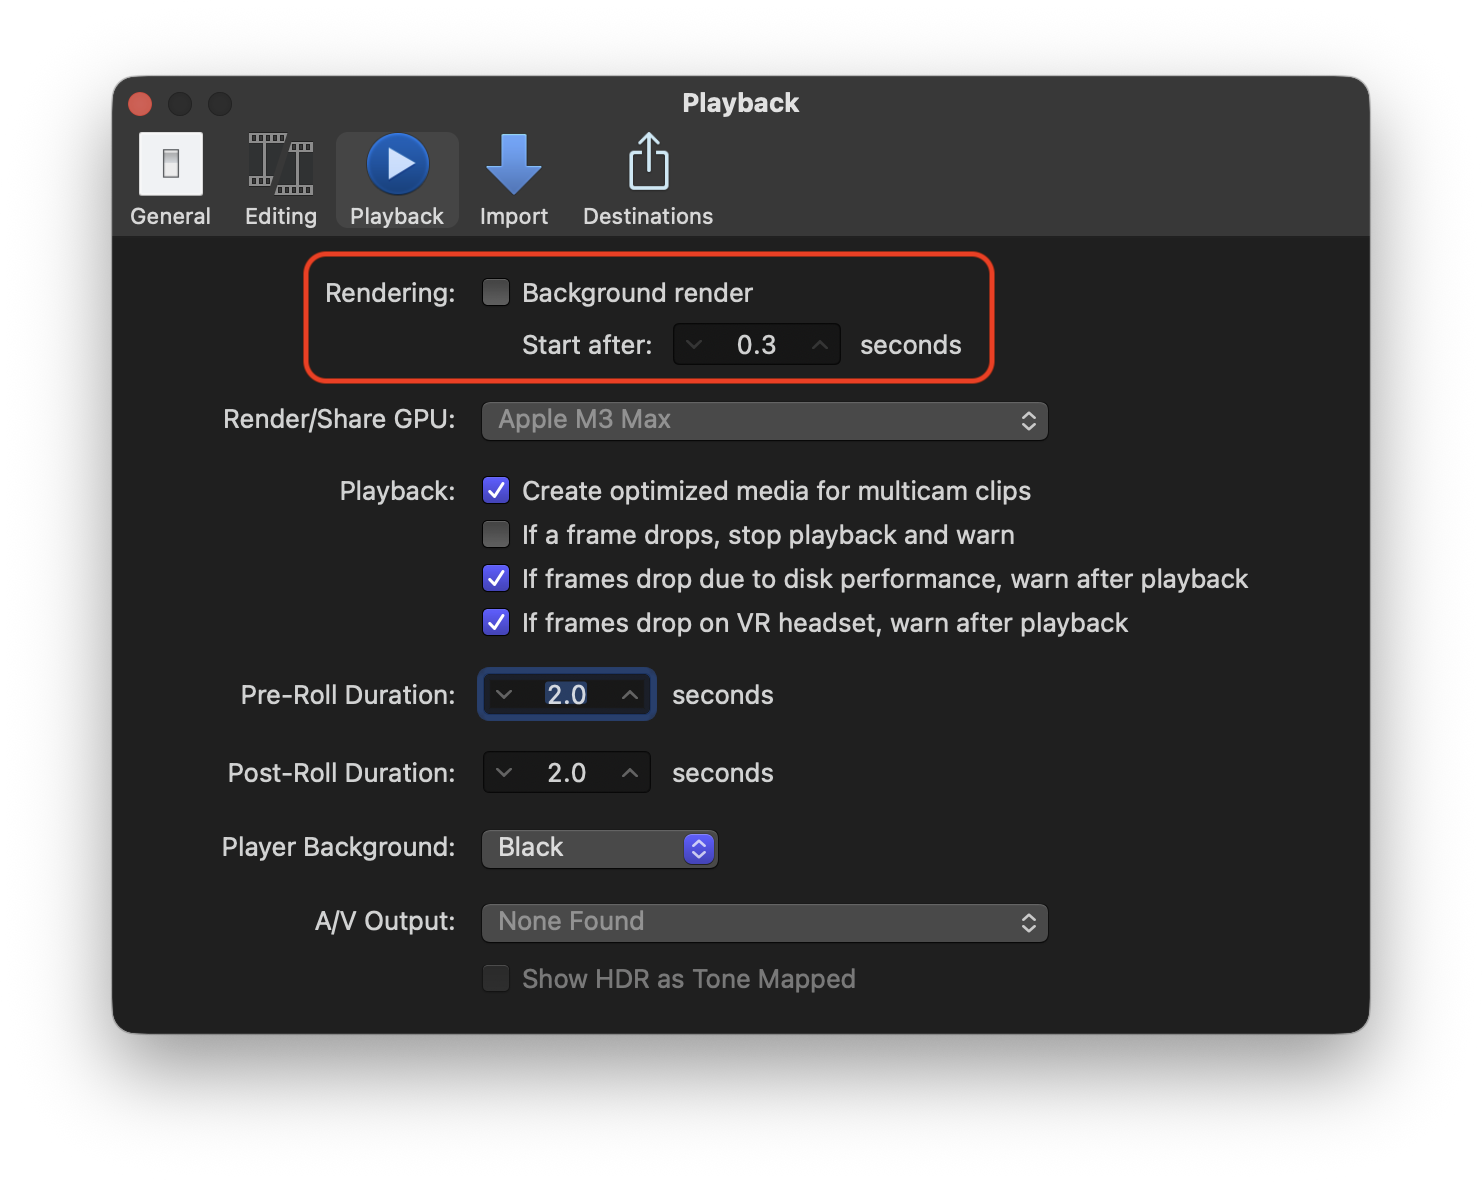The width and height of the screenshot is (1482, 1182).
Task: Open the Destinations share icon
Action: (648, 165)
